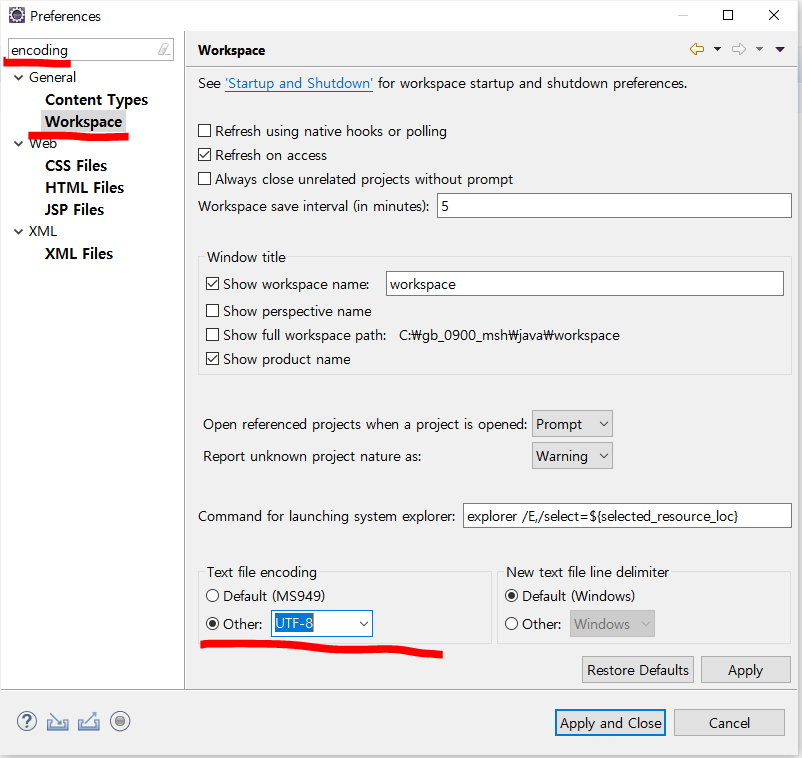Open the UTF-8 encoding combo box

click(x=322, y=623)
